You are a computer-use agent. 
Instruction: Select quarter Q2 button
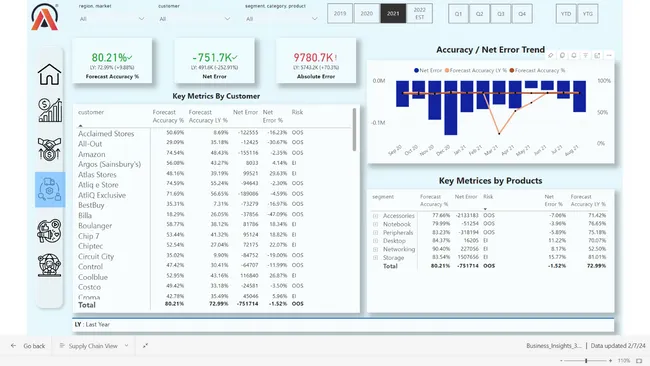[x=480, y=14]
